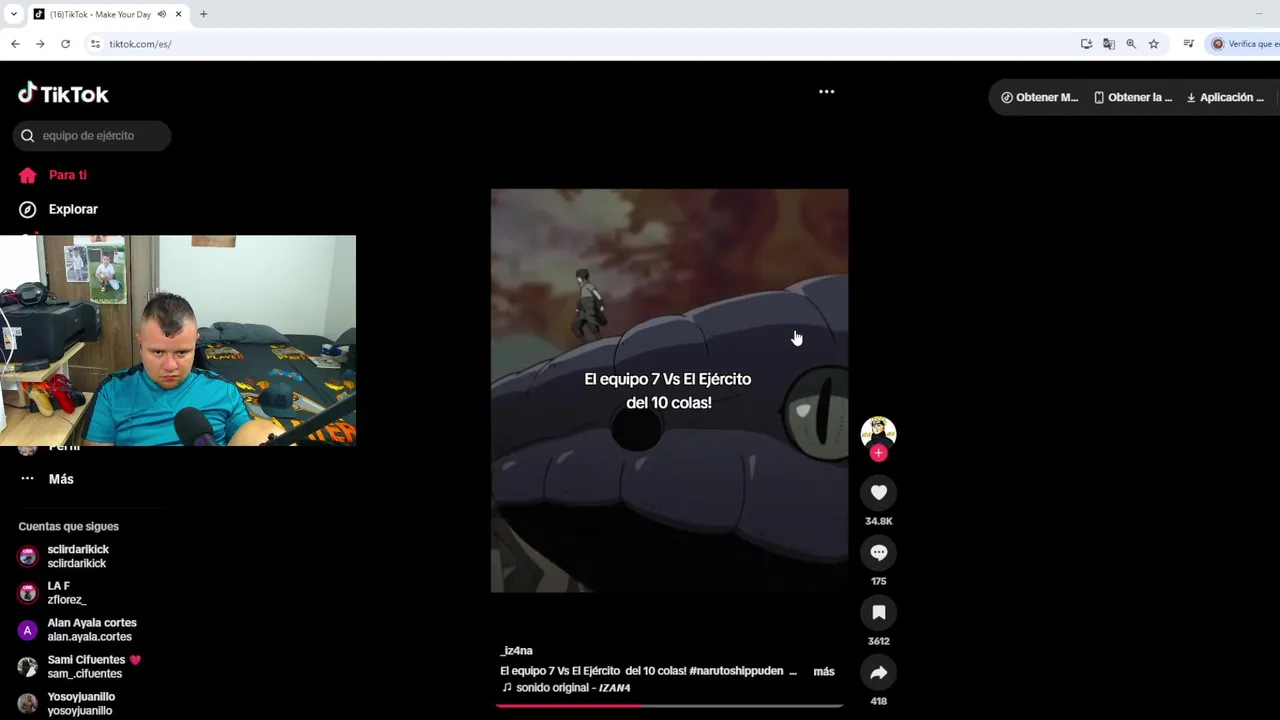Click the browser forward arrow

coord(40,44)
